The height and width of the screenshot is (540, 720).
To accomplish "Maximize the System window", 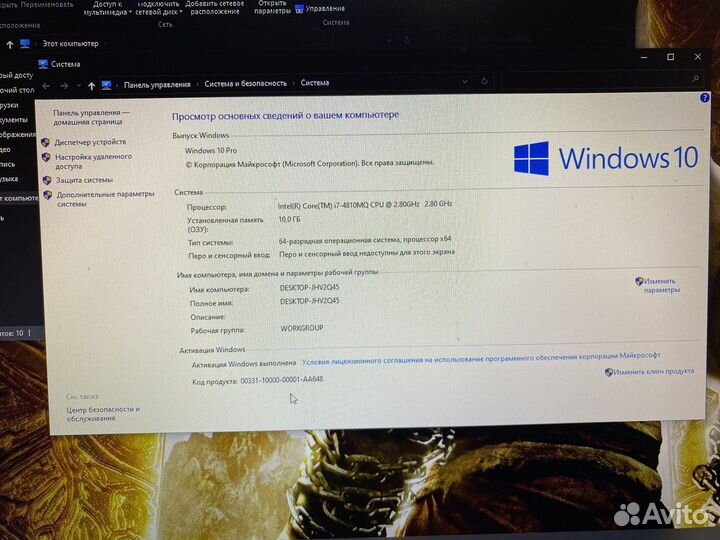I will tap(670, 57).
